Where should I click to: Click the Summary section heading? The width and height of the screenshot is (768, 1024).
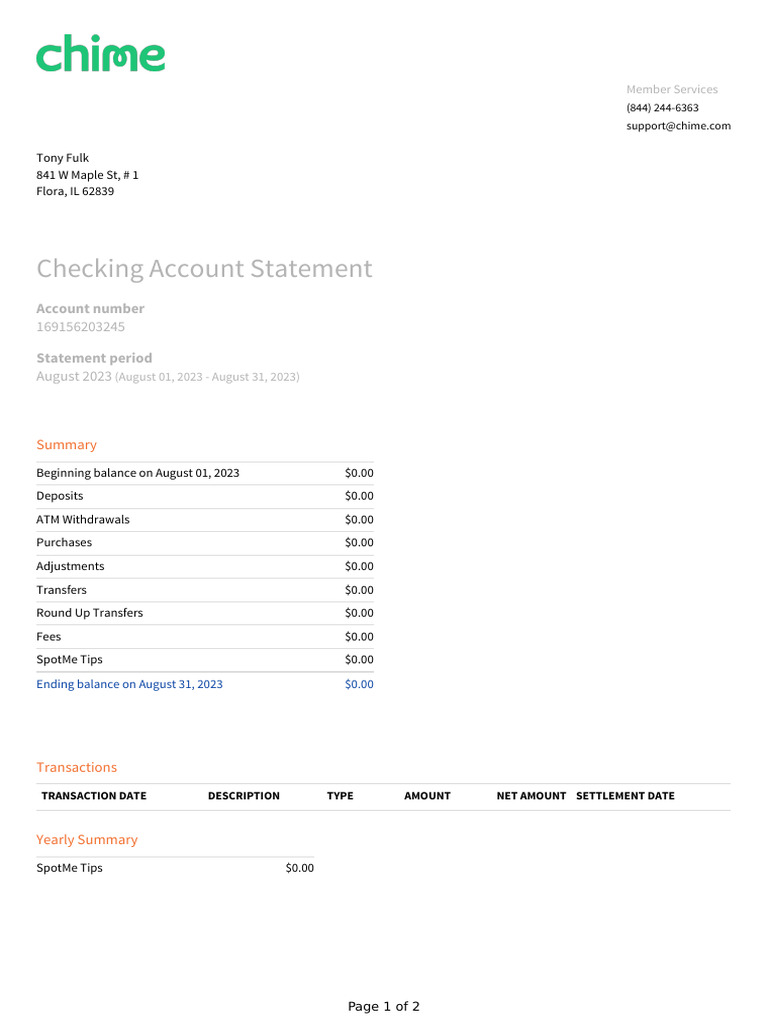(67, 445)
